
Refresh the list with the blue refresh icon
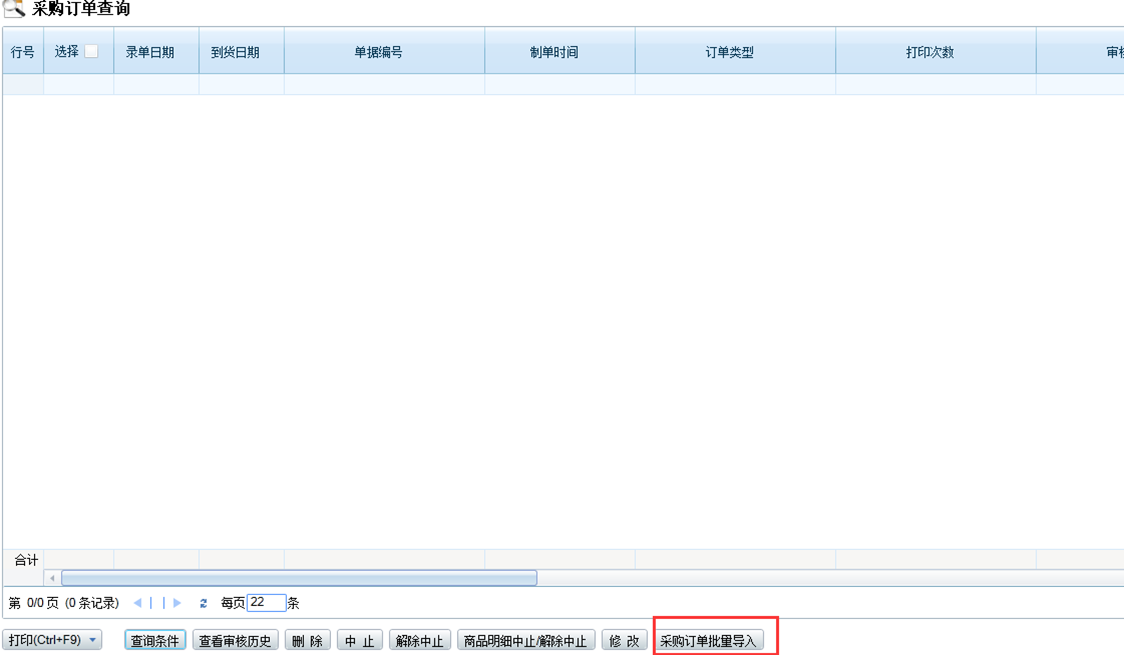(203, 602)
